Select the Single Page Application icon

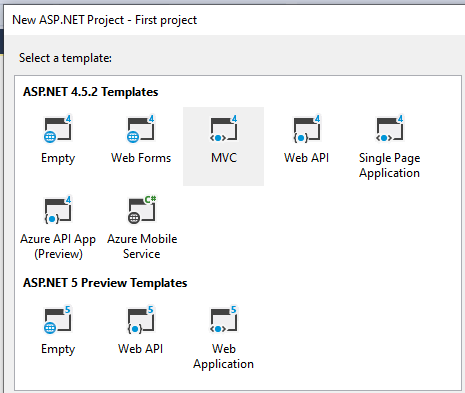[x=390, y=129]
